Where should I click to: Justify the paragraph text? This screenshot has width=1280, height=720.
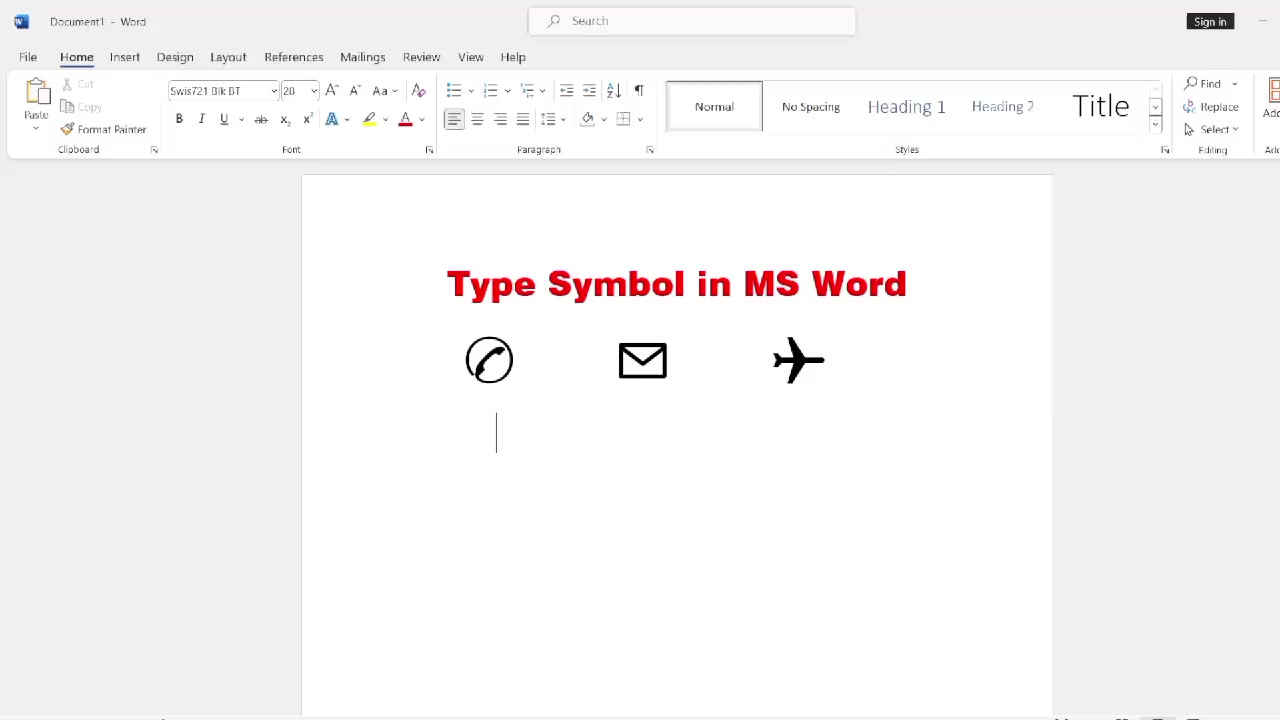tap(523, 119)
